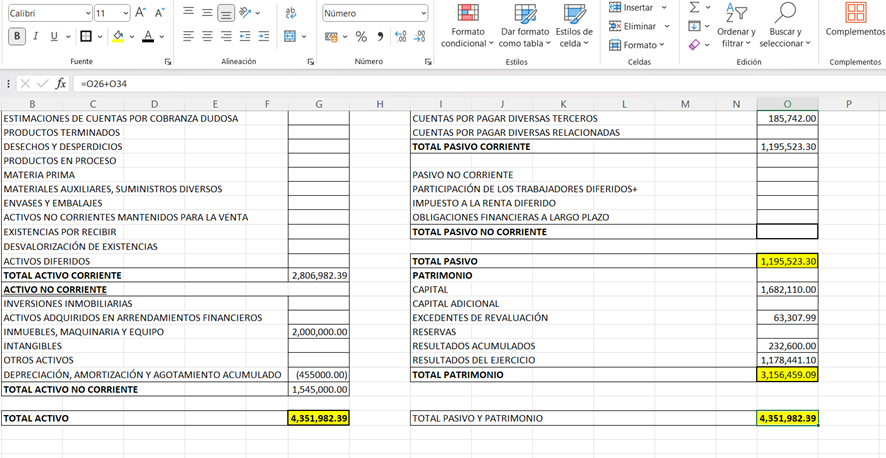Image resolution: width=886 pixels, height=458 pixels.
Task: Open Formato condicional menu
Action: tap(467, 26)
